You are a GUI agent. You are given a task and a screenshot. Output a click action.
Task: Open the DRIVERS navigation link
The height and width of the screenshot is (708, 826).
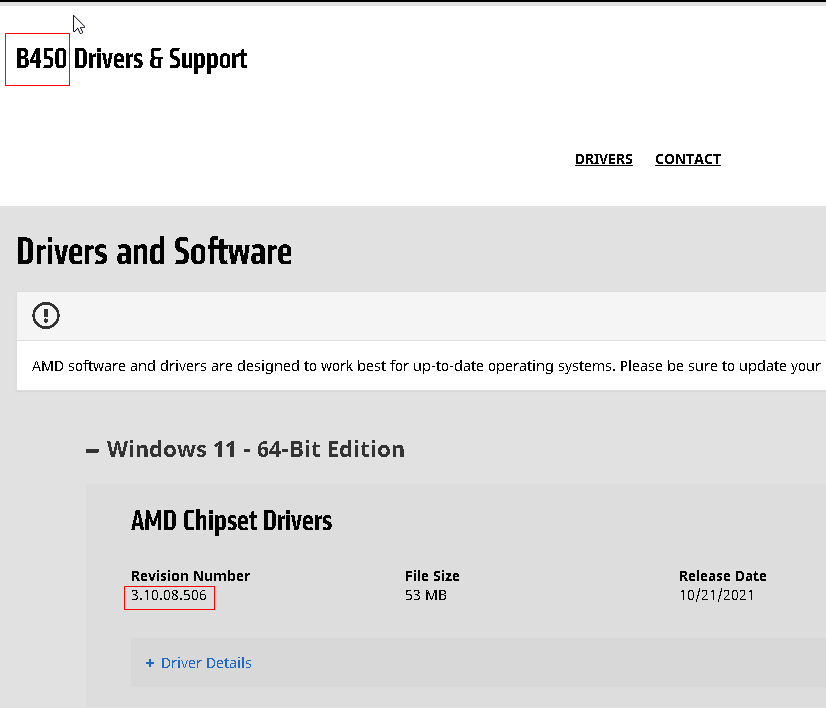click(x=603, y=159)
